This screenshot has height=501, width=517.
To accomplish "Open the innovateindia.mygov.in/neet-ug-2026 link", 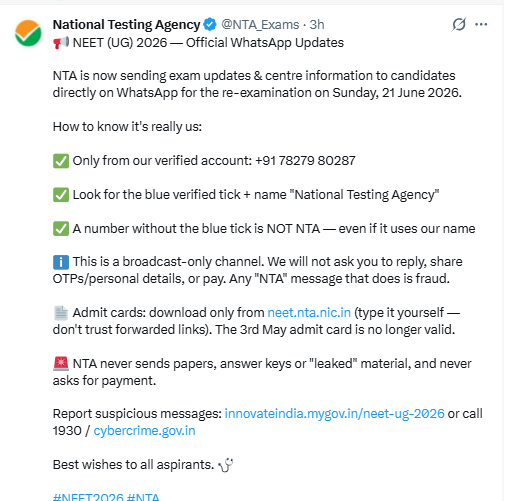I will click(x=334, y=414).
